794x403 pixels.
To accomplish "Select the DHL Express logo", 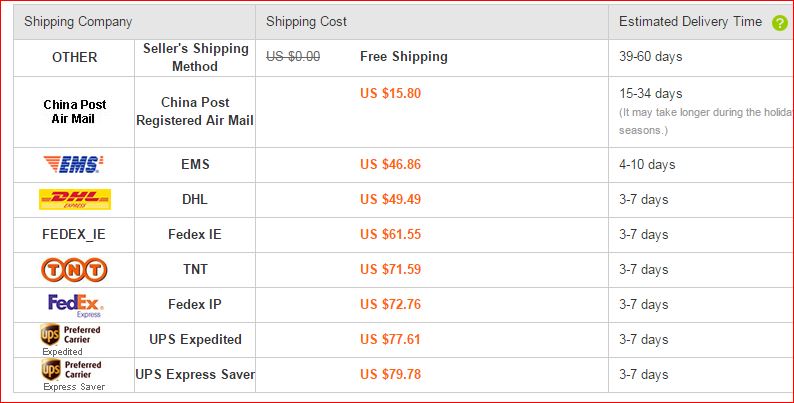I will pyautogui.click(x=75, y=199).
